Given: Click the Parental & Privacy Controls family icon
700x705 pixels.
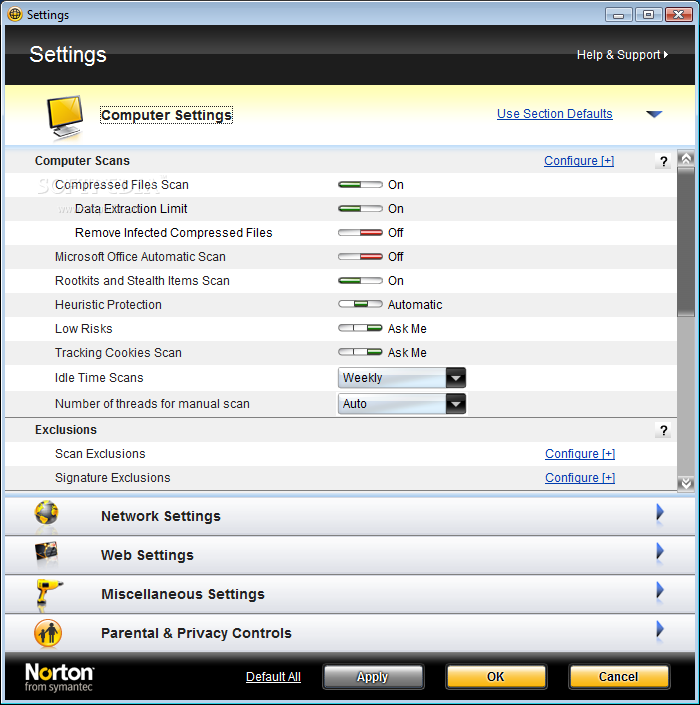Looking at the screenshot, I should point(48,633).
